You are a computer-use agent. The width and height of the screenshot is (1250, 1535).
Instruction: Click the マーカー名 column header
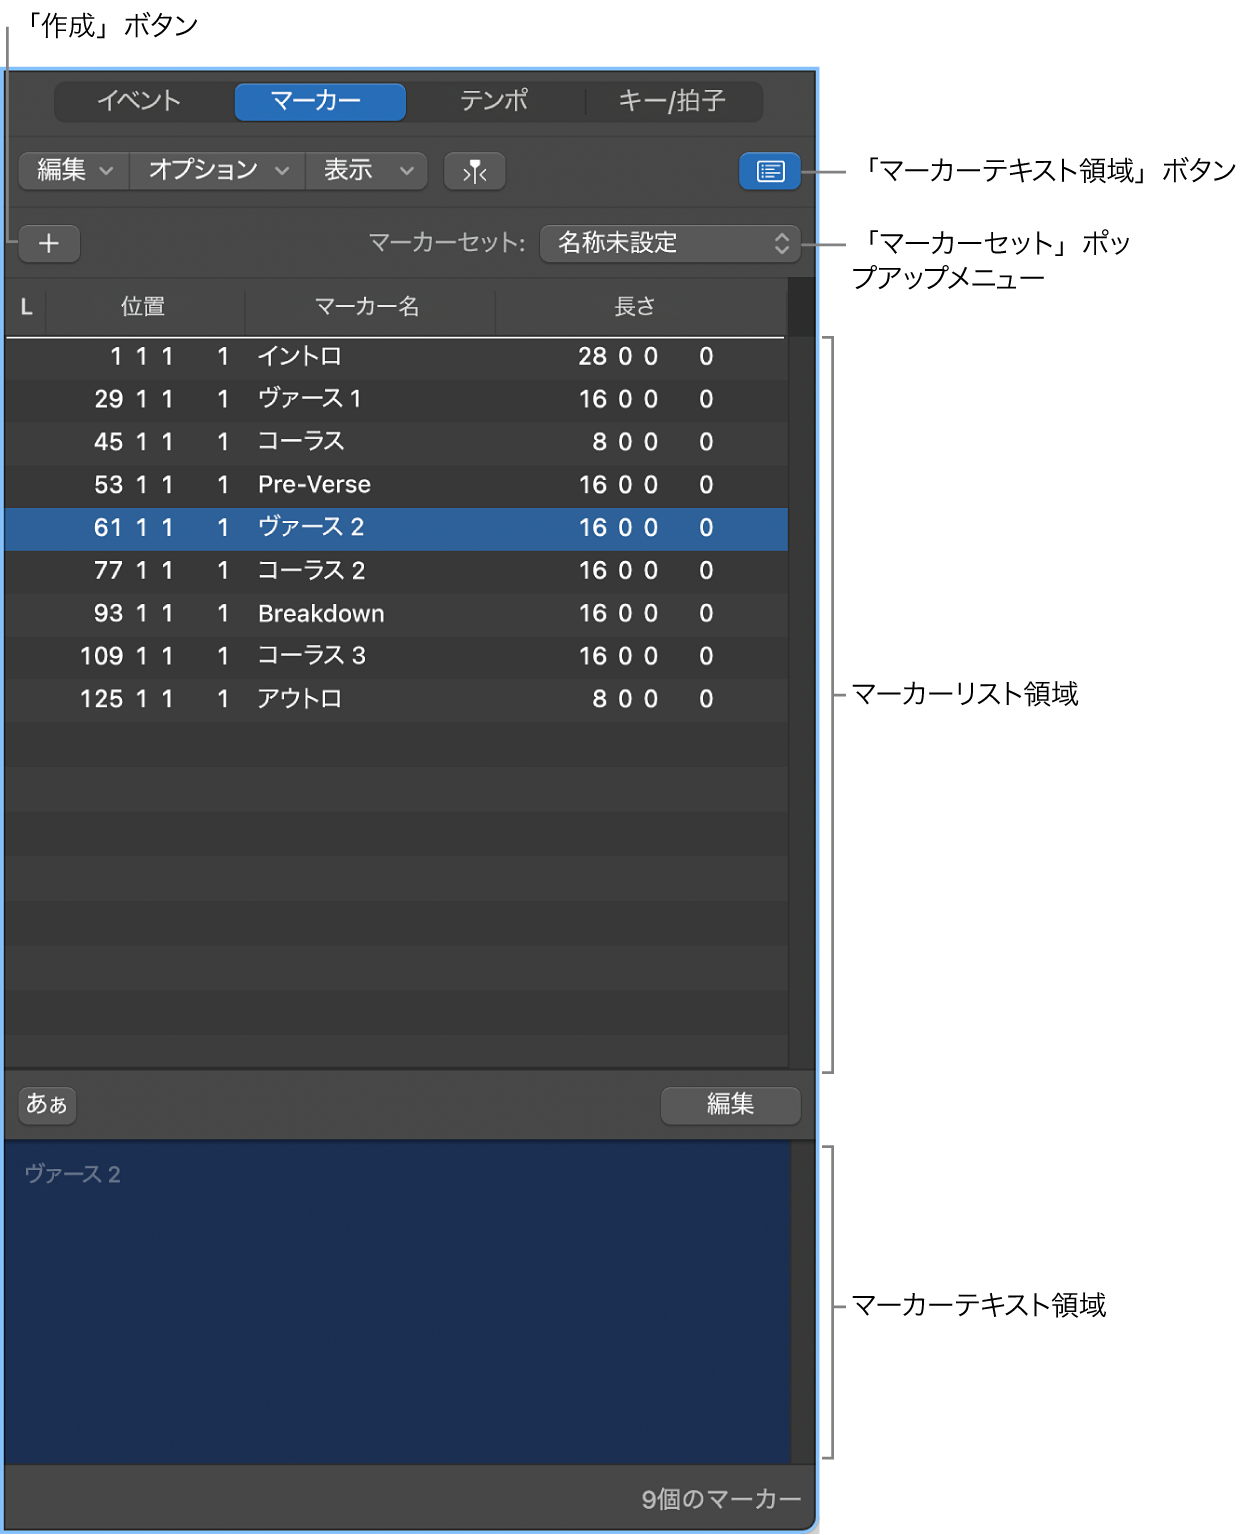tap(370, 307)
